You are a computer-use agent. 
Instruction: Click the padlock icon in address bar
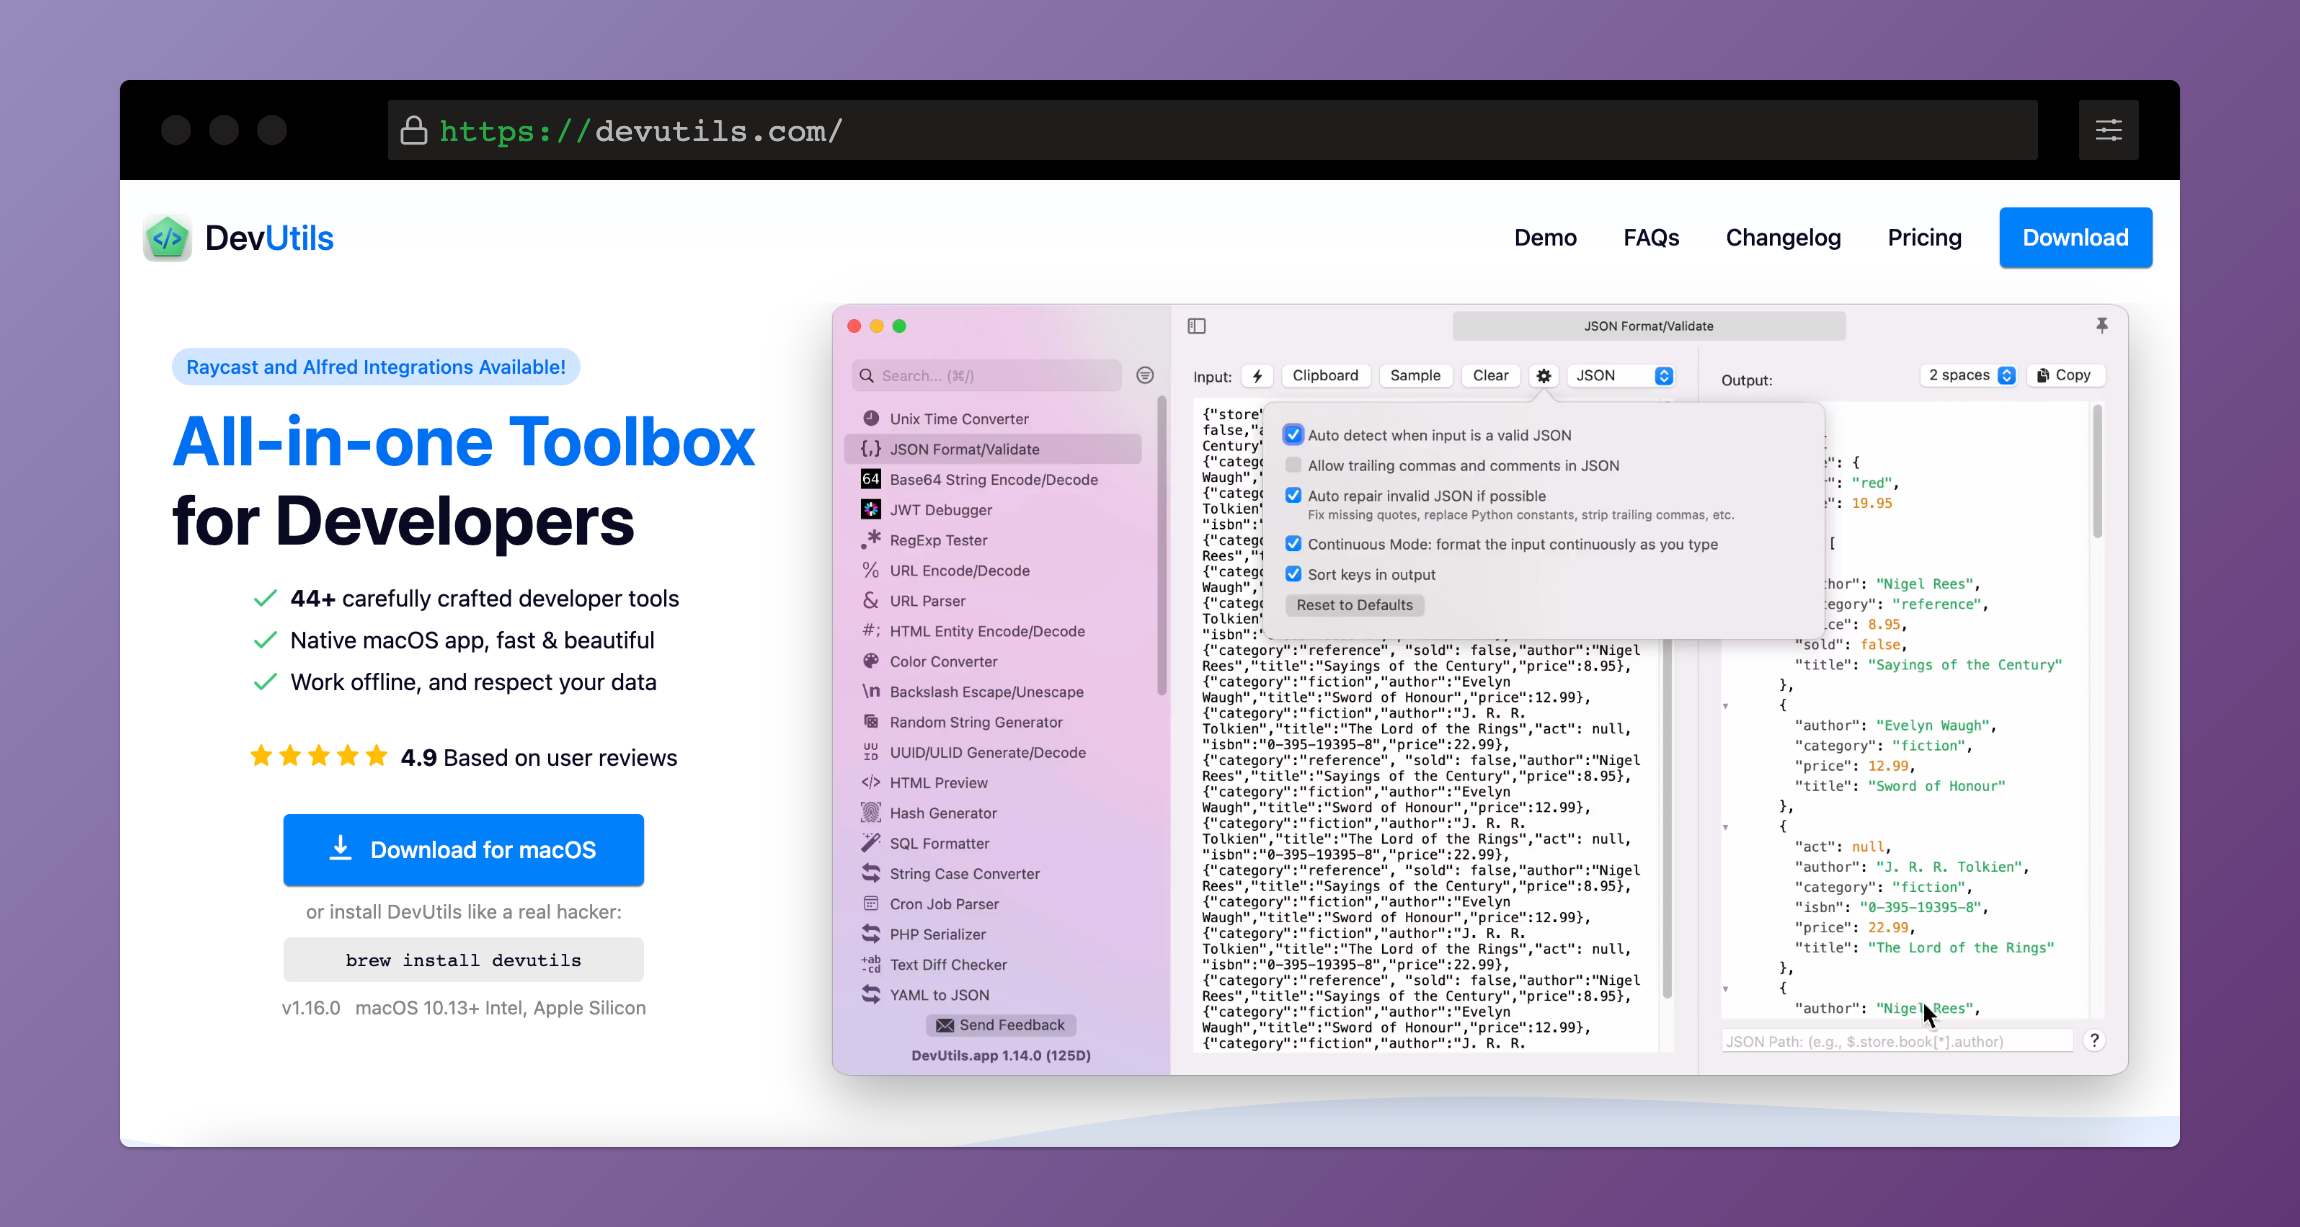click(x=414, y=130)
